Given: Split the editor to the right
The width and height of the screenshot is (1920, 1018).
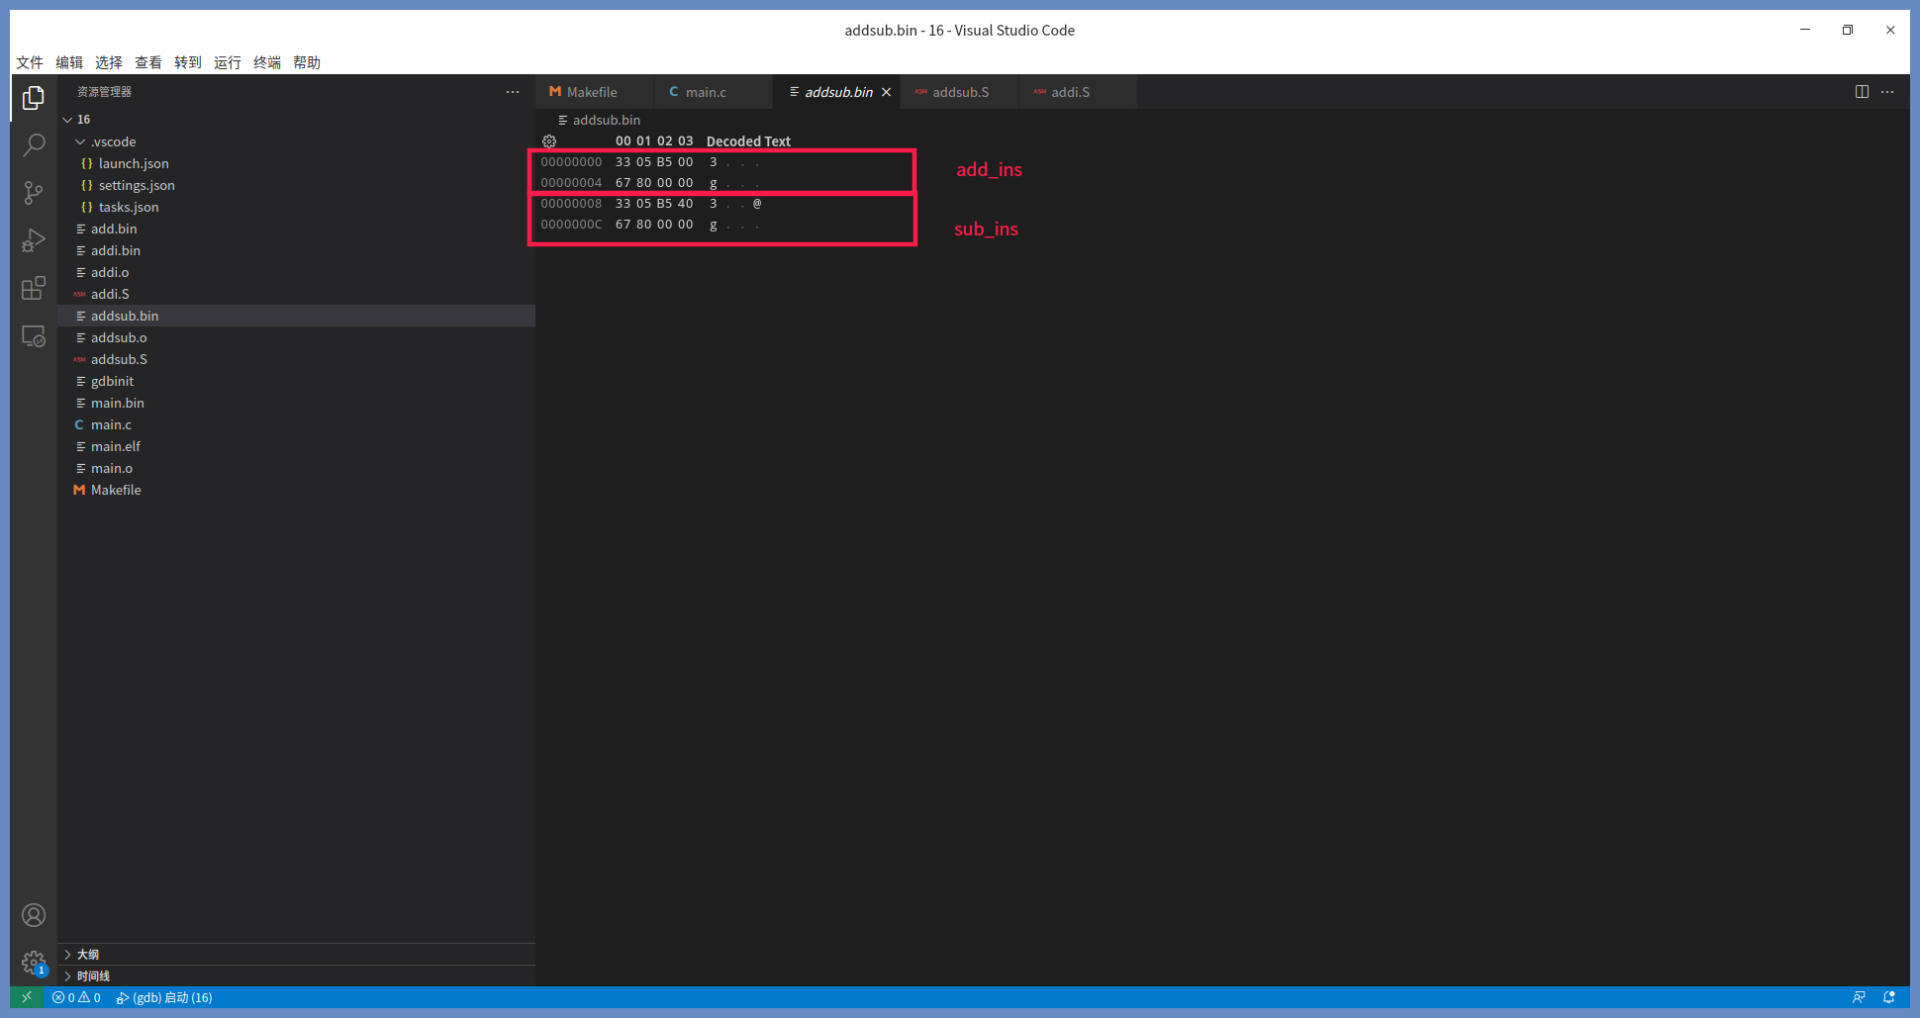Looking at the screenshot, I should [x=1861, y=92].
